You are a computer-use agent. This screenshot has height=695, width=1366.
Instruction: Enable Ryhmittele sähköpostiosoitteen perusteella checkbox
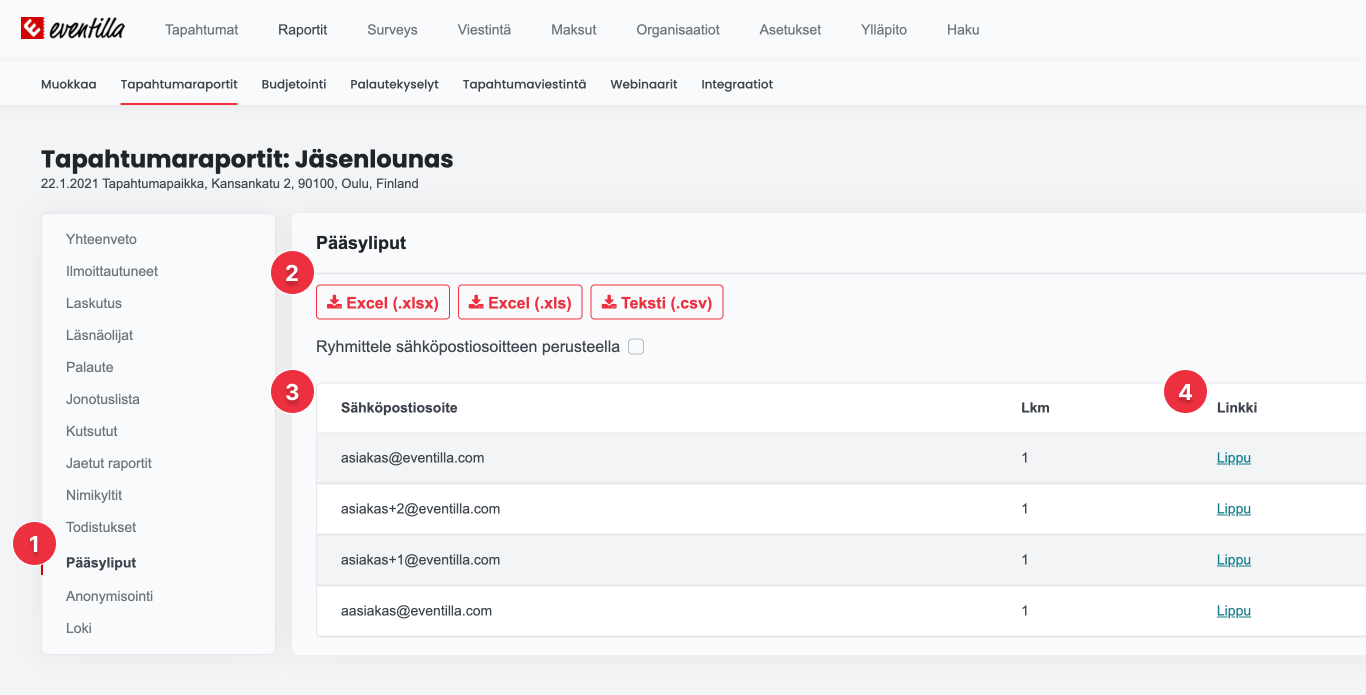click(x=636, y=347)
